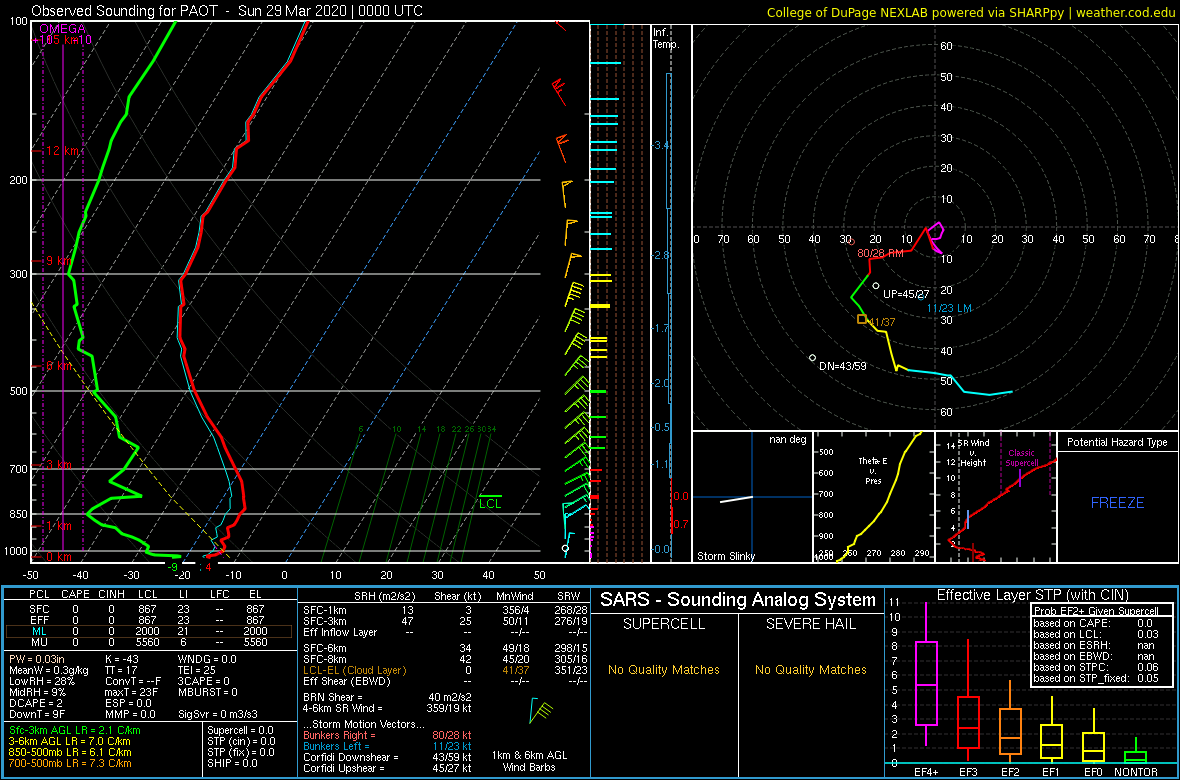
Task: Click the Storm Slinky panel label
Action: pos(726,556)
